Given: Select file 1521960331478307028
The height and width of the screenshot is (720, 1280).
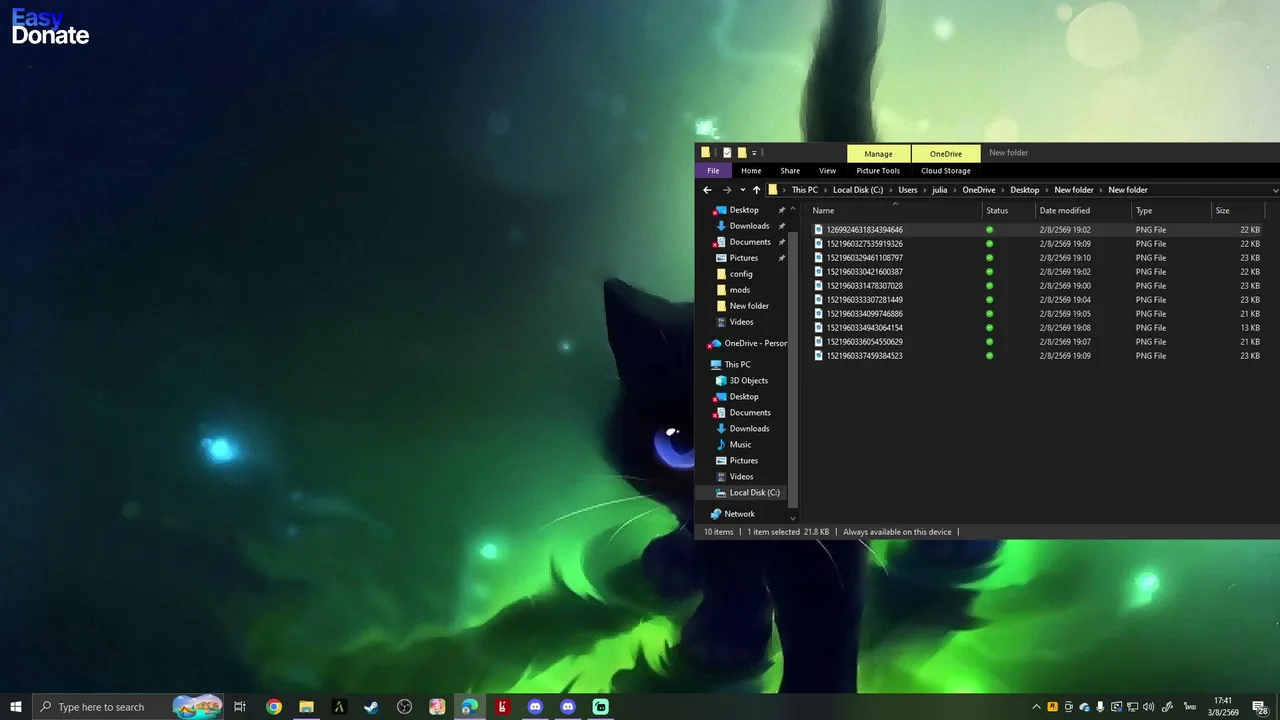Looking at the screenshot, I should 864,286.
